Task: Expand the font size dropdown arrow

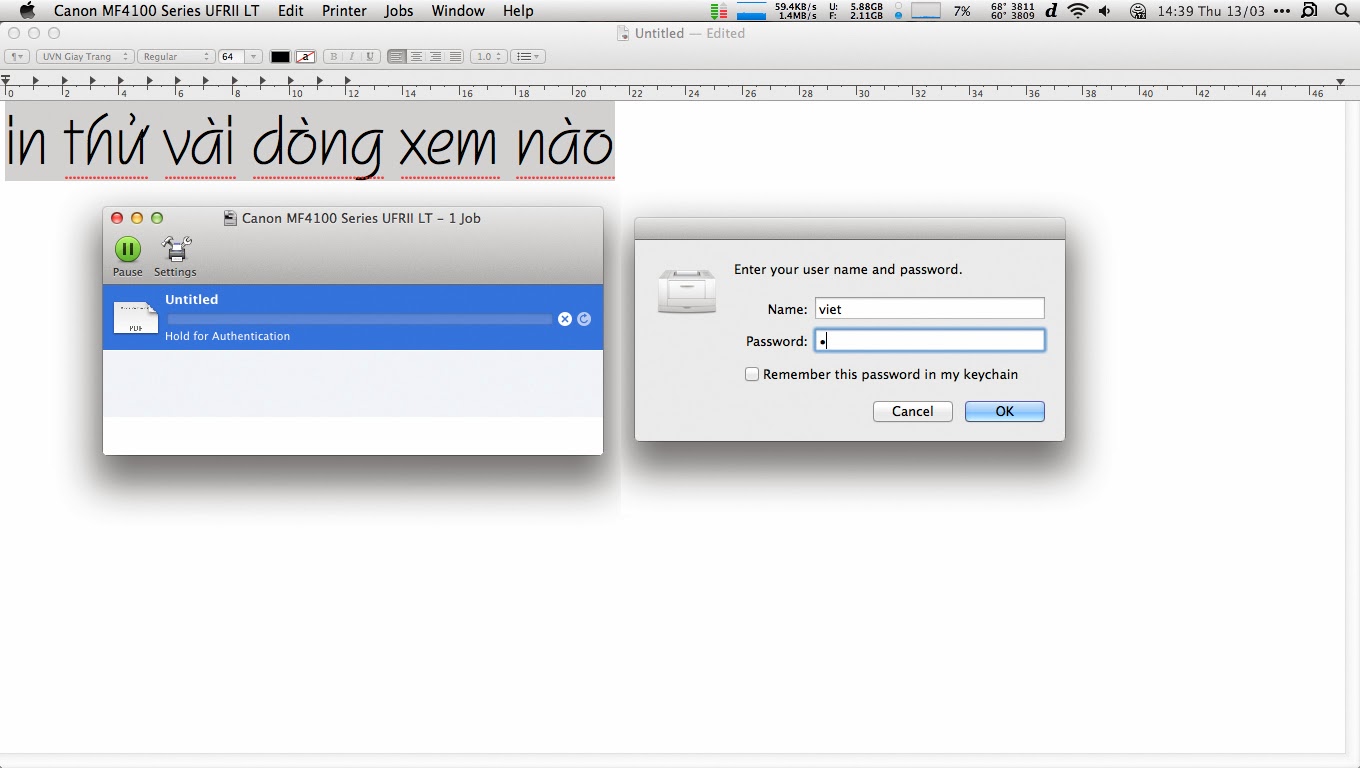Action: 254,57
